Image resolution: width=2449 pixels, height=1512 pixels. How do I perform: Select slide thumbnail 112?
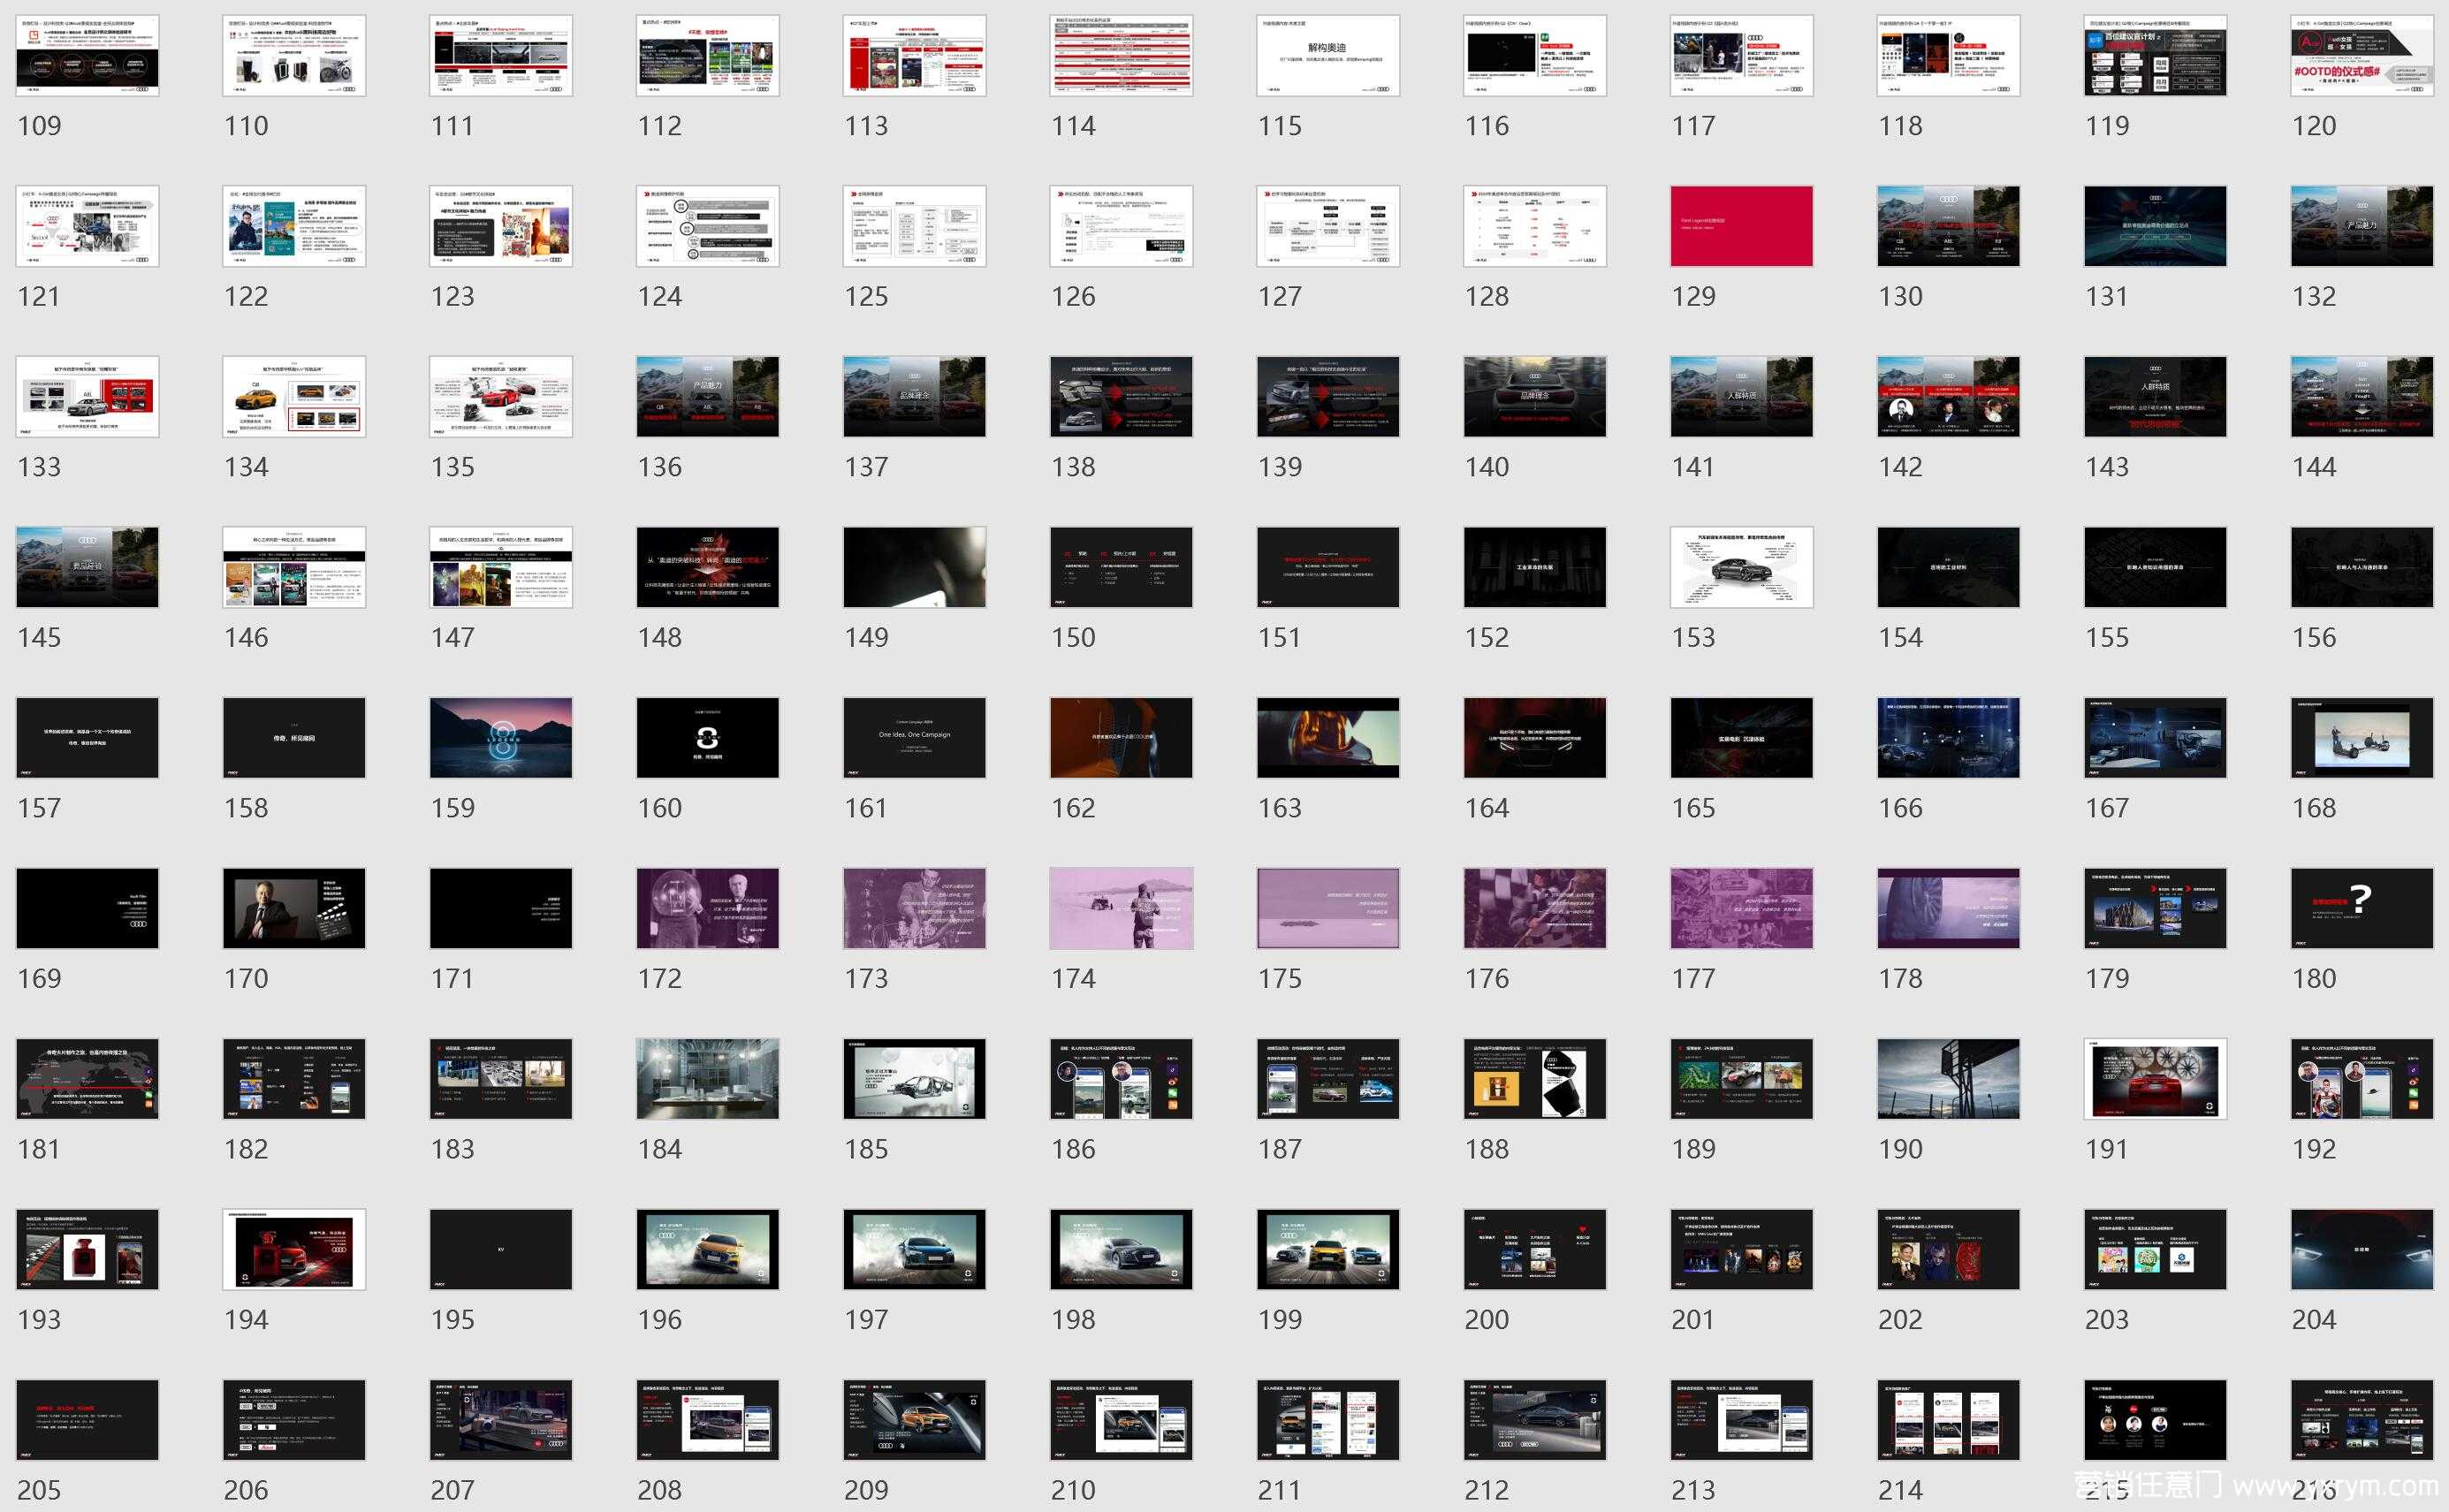[707, 56]
